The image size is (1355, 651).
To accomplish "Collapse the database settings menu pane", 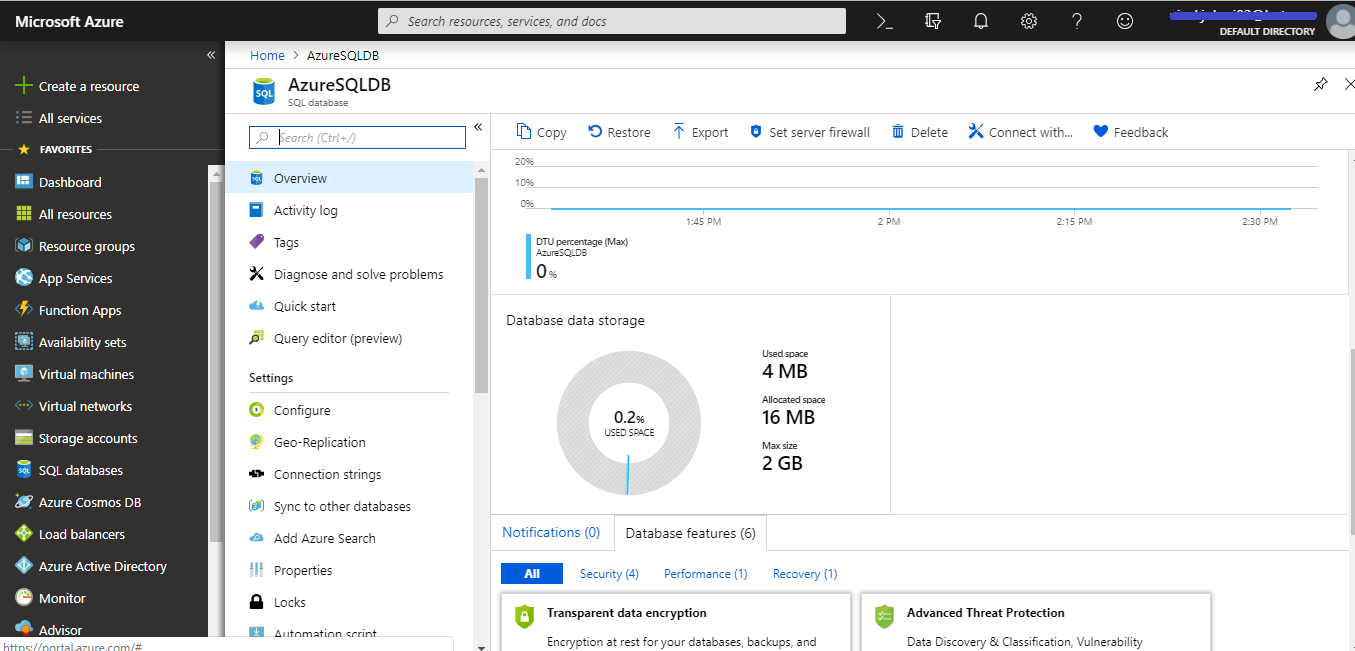I will pos(477,127).
